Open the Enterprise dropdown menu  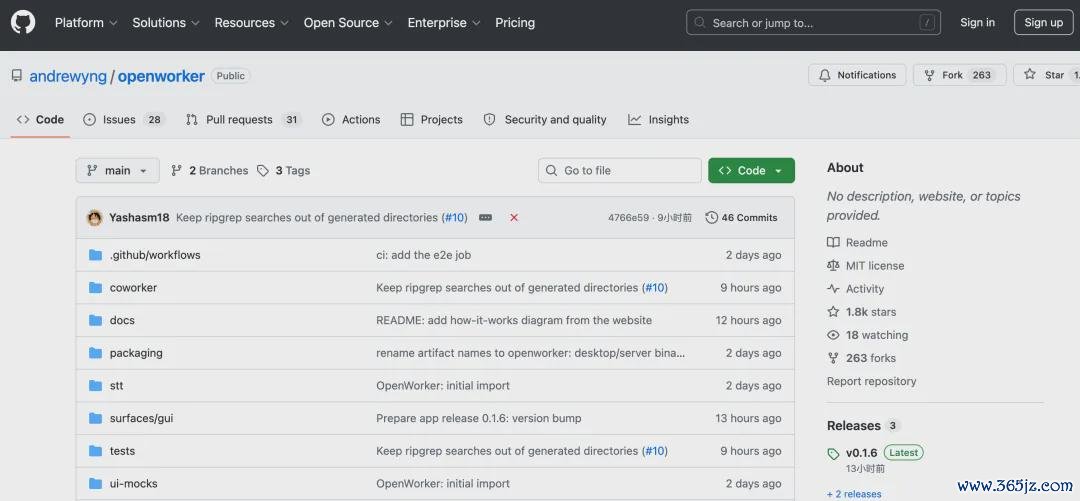444,23
